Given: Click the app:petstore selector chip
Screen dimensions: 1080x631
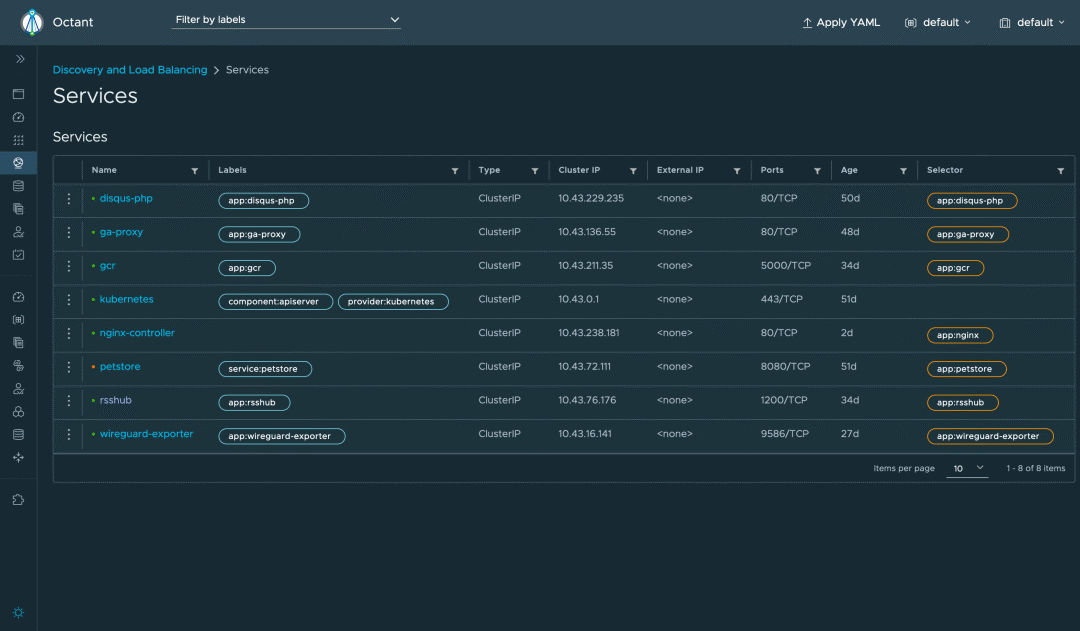Looking at the screenshot, I should point(967,369).
